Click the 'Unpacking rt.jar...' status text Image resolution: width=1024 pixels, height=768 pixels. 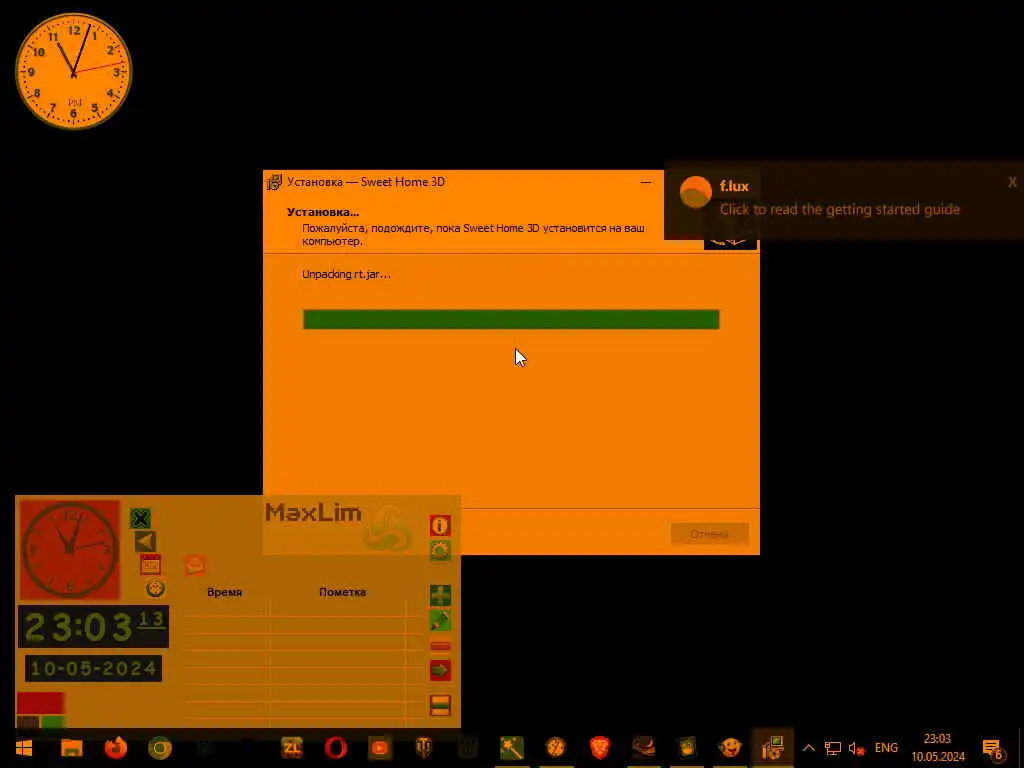346,274
